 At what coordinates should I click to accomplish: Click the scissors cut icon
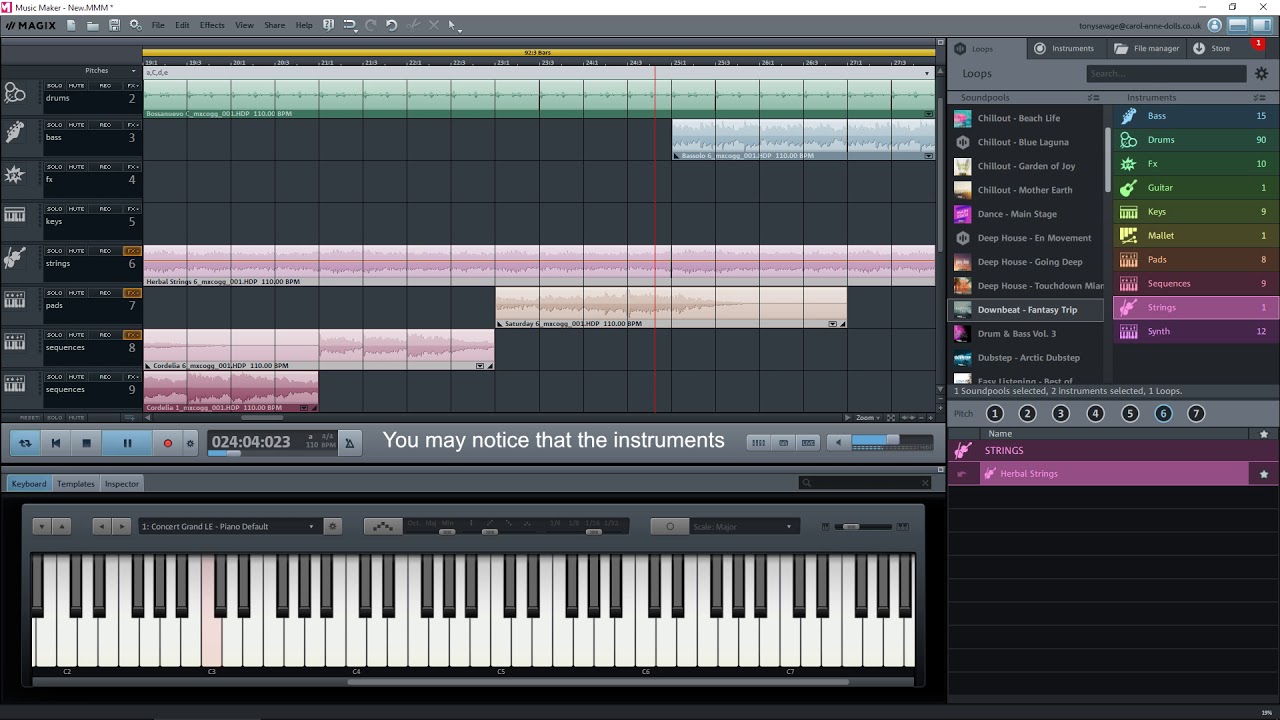[x=414, y=25]
